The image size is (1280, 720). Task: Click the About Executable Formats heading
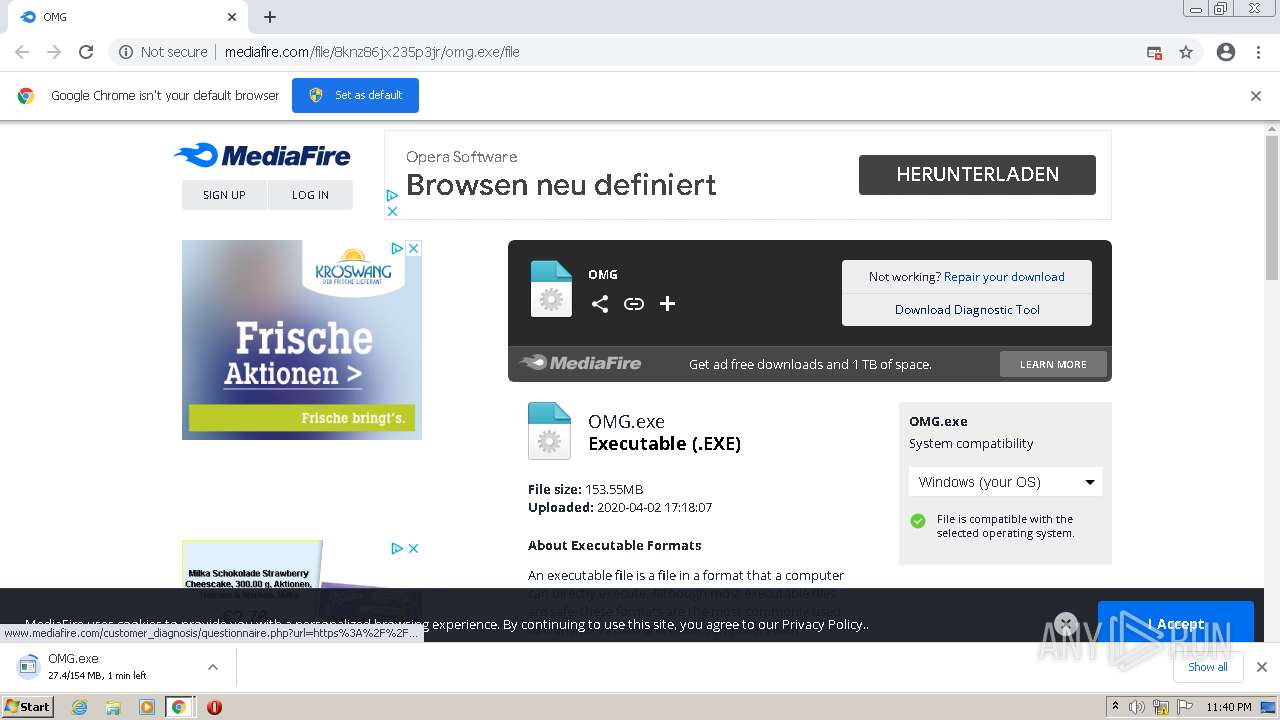click(615, 546)
